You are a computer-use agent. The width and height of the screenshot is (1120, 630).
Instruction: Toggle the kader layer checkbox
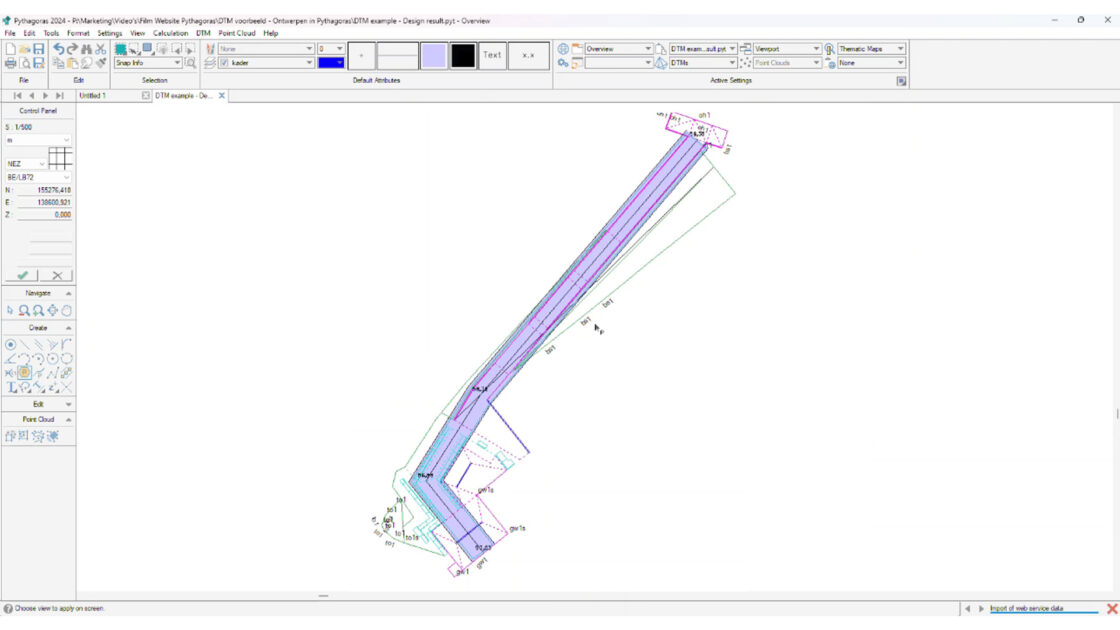[224, 64]
